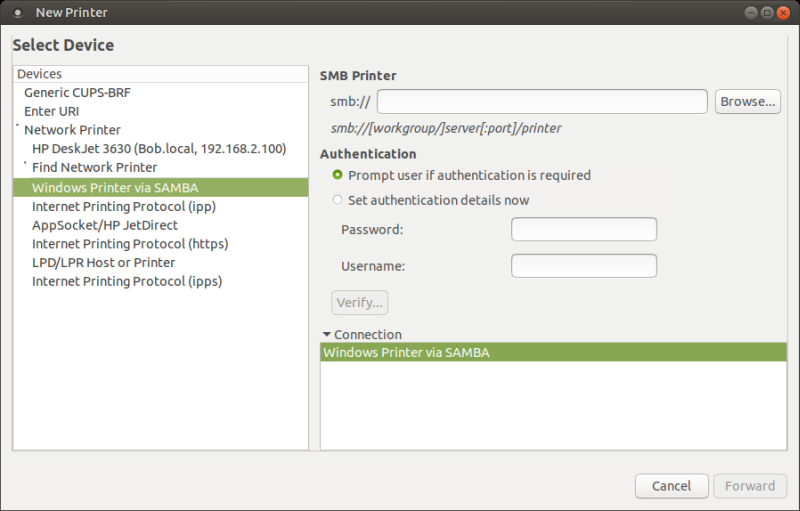Choose 'Set authentication details now' option
Screen dimensions: 800x511
[338, 200]
